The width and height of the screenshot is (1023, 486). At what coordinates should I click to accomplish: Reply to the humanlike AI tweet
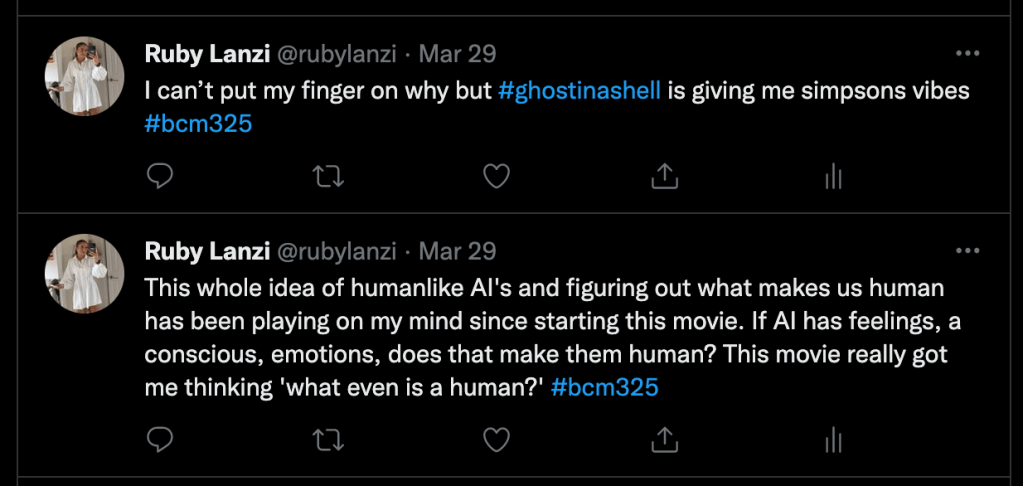coord(160,439)
